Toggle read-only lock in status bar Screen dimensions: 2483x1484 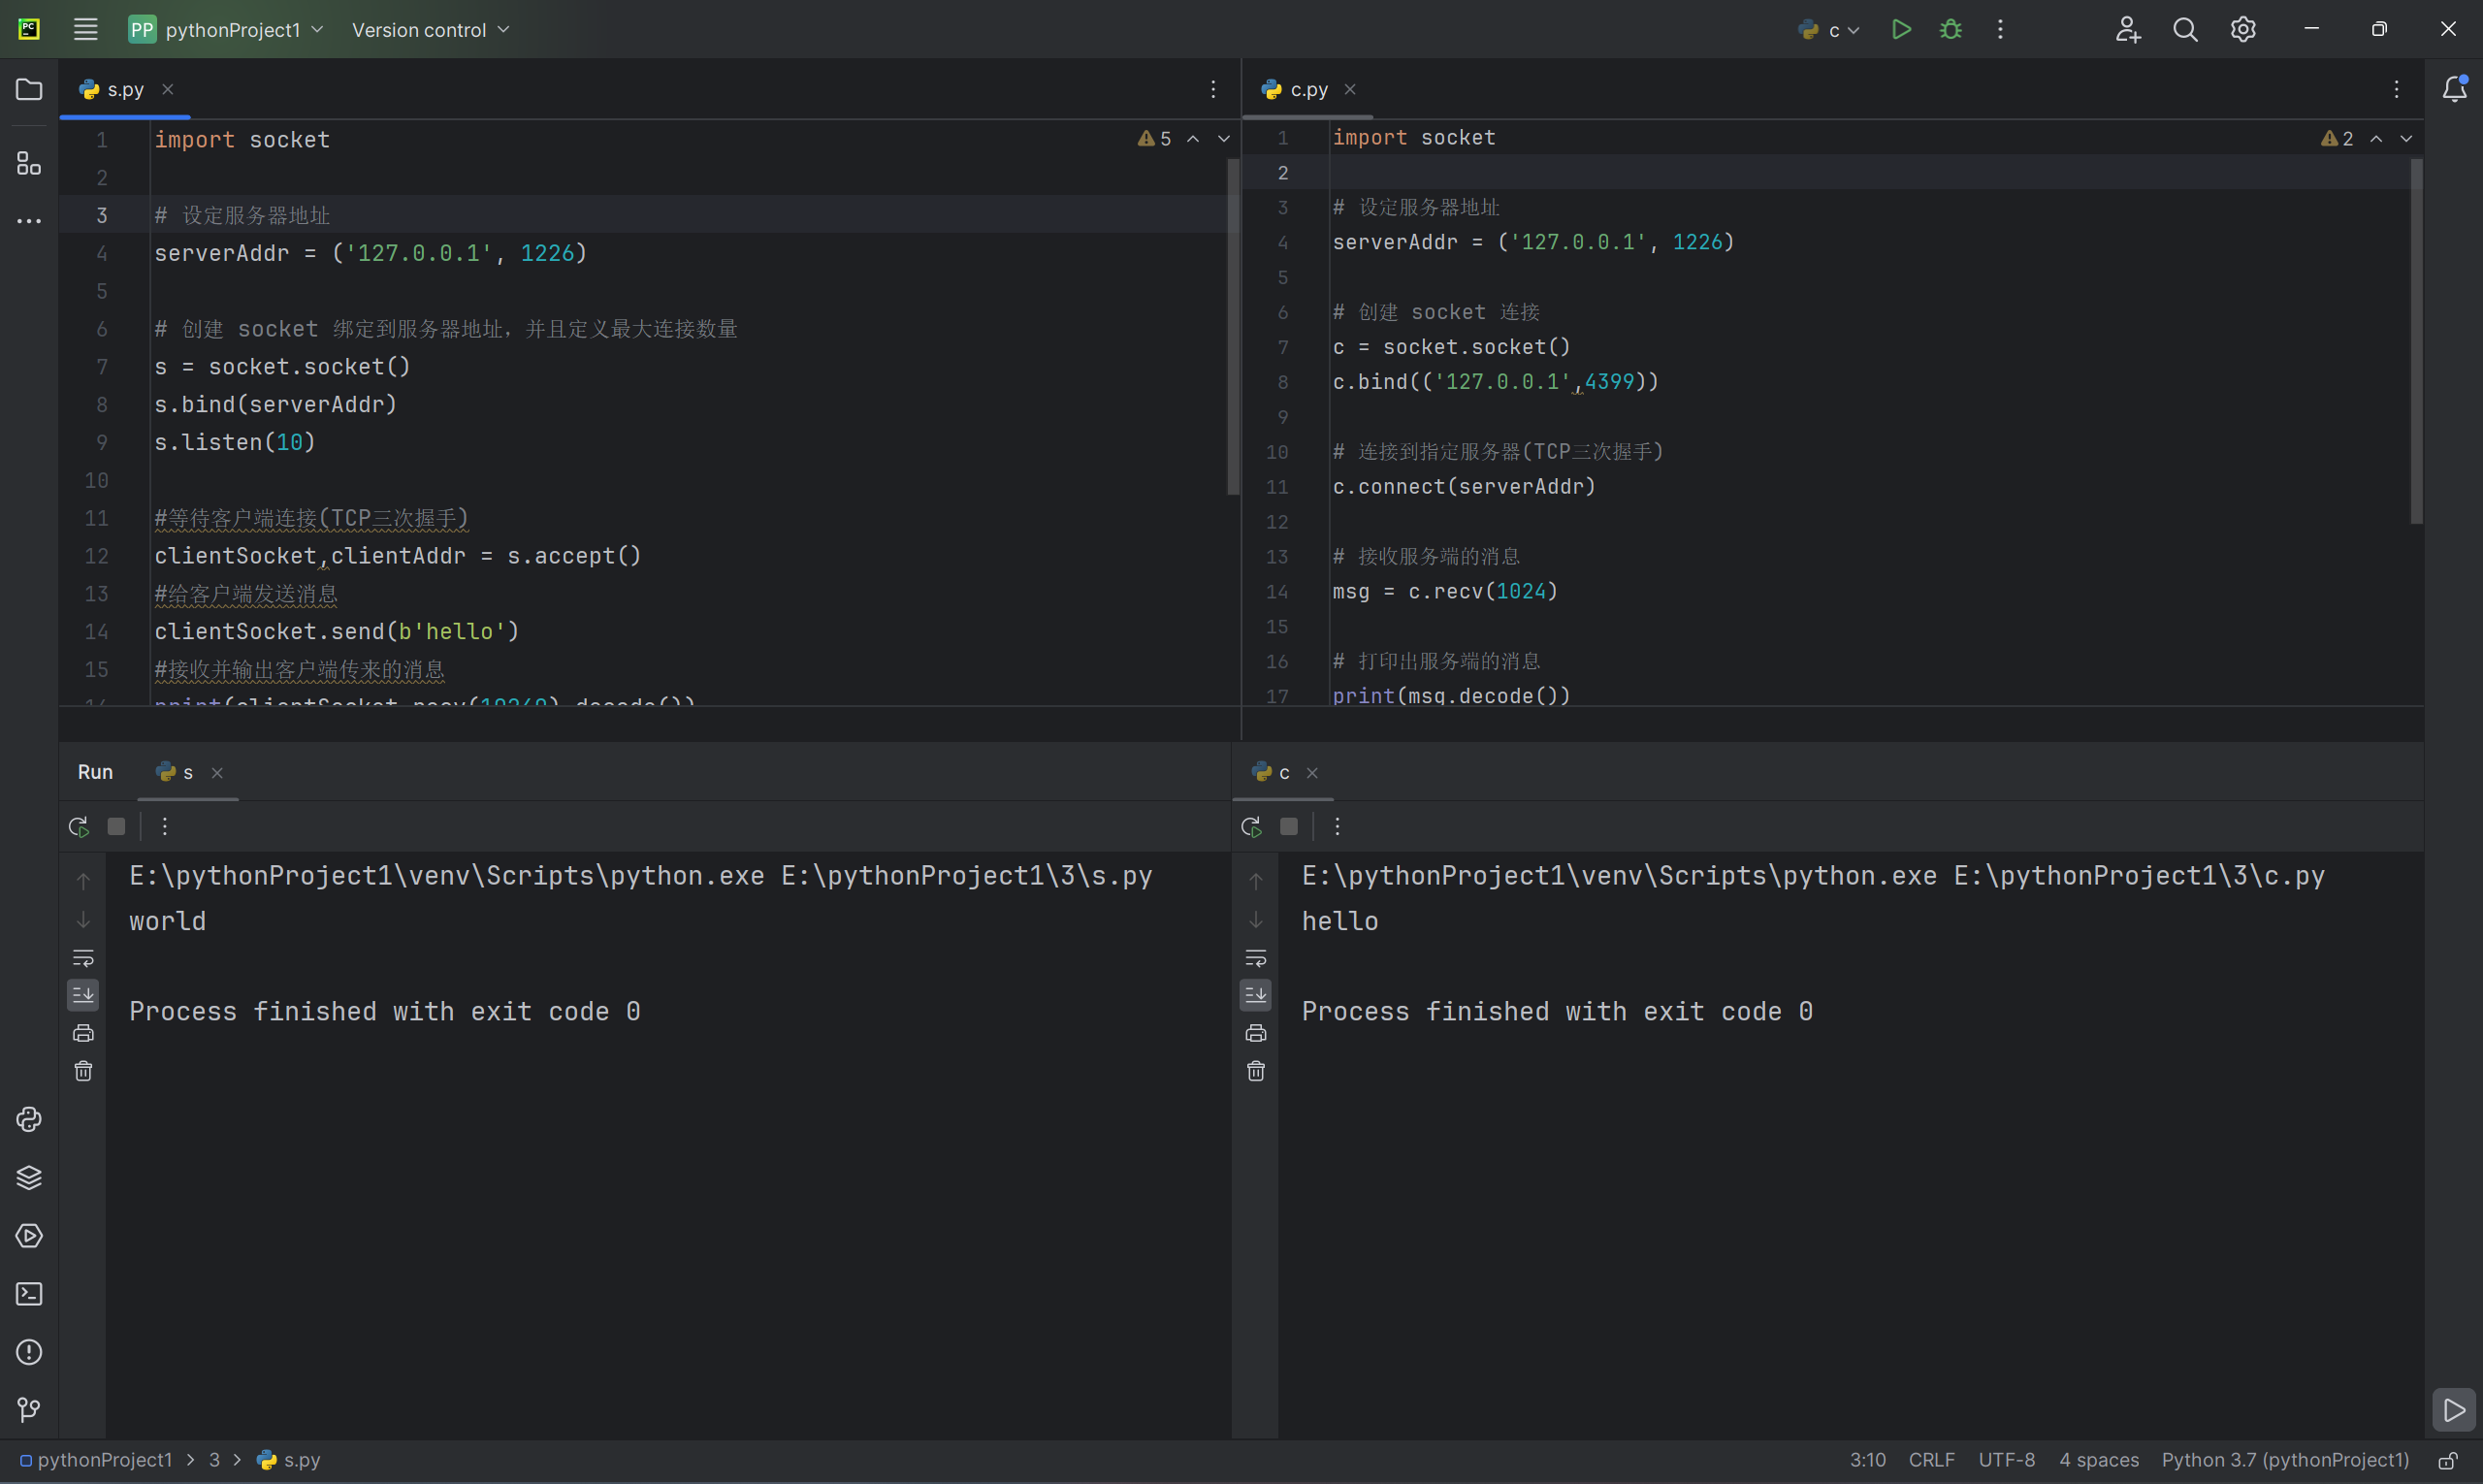click(2447, 1461)
